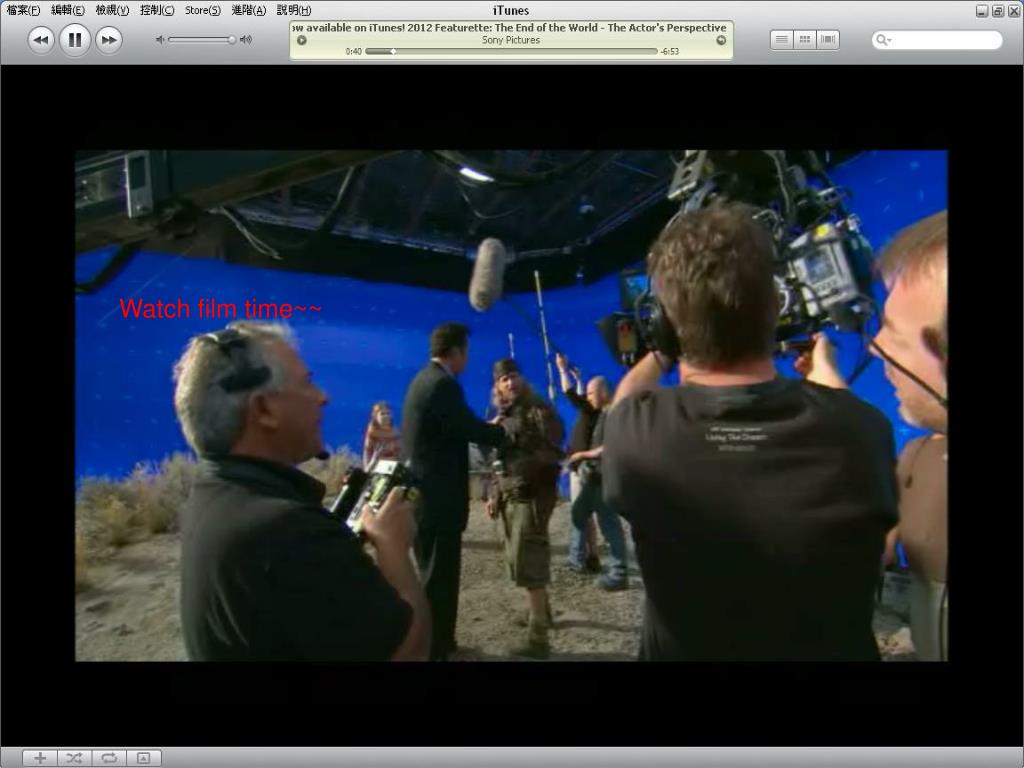Toggle repeat playback

109,758
